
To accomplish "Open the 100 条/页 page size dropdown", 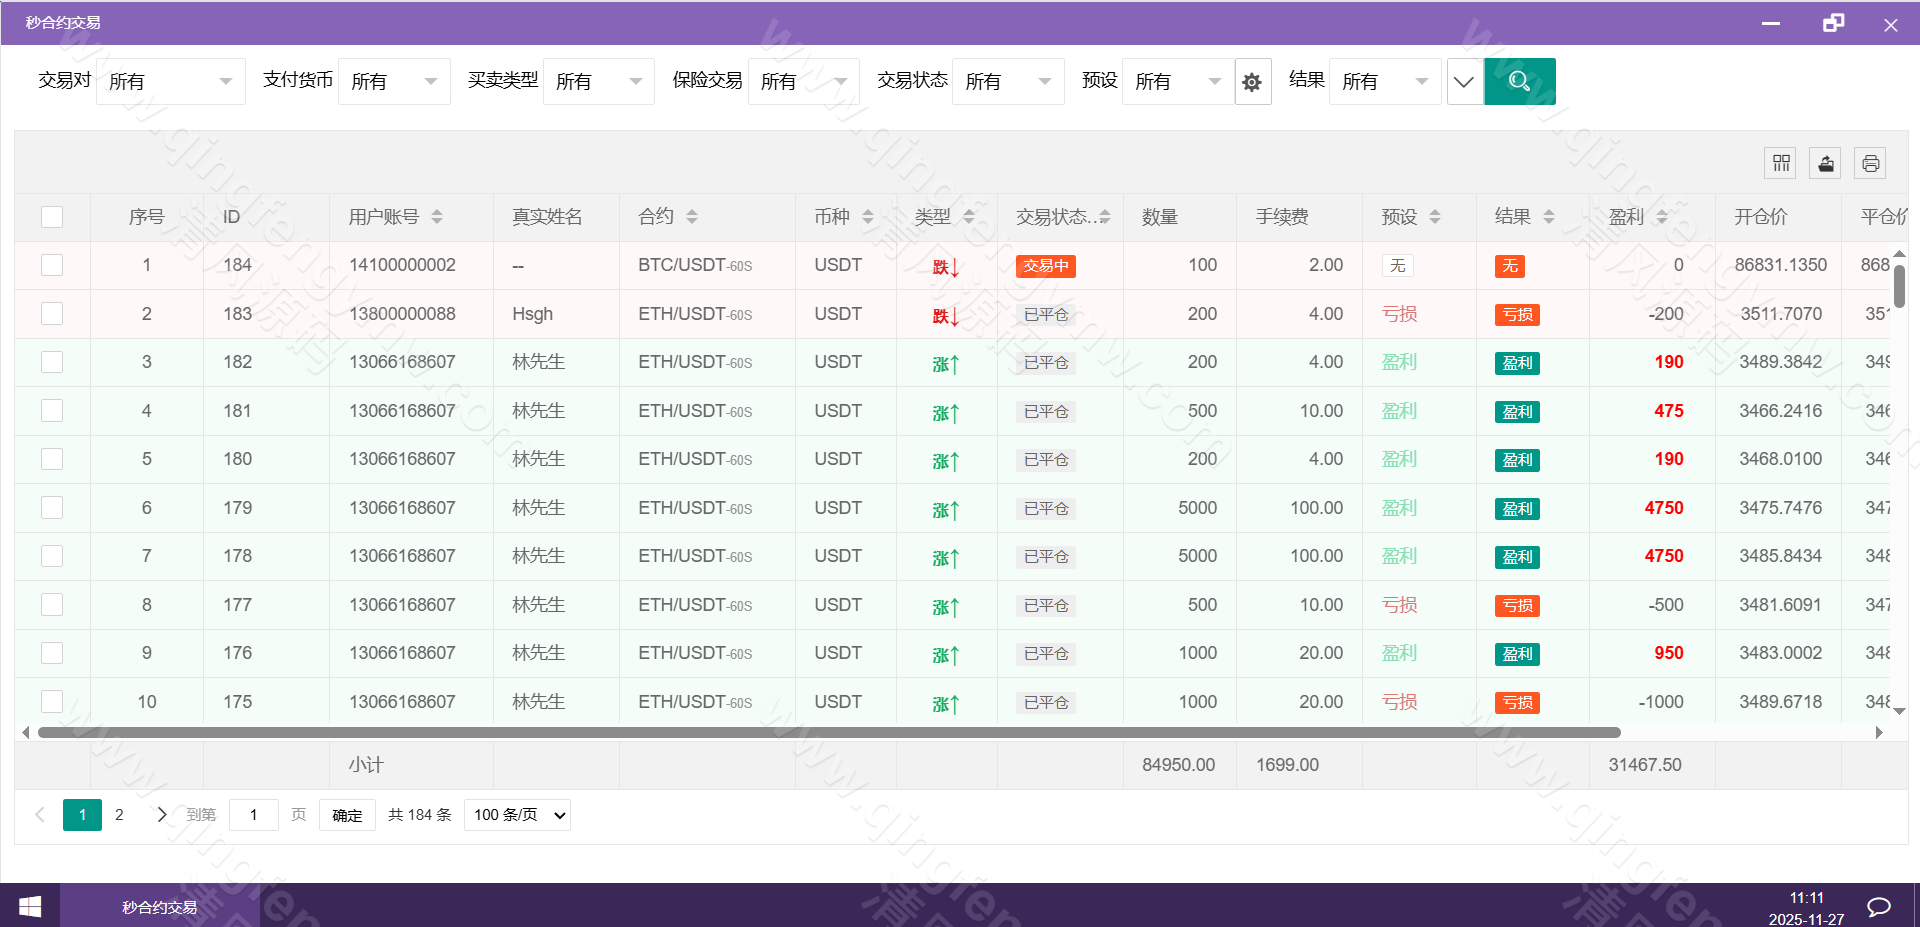I will coord(516,815).
